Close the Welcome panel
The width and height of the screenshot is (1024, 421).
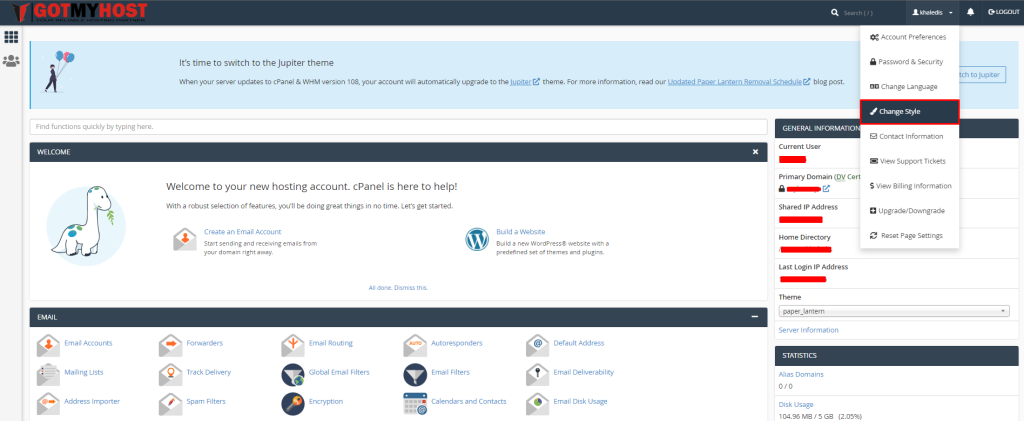[755, 152]
